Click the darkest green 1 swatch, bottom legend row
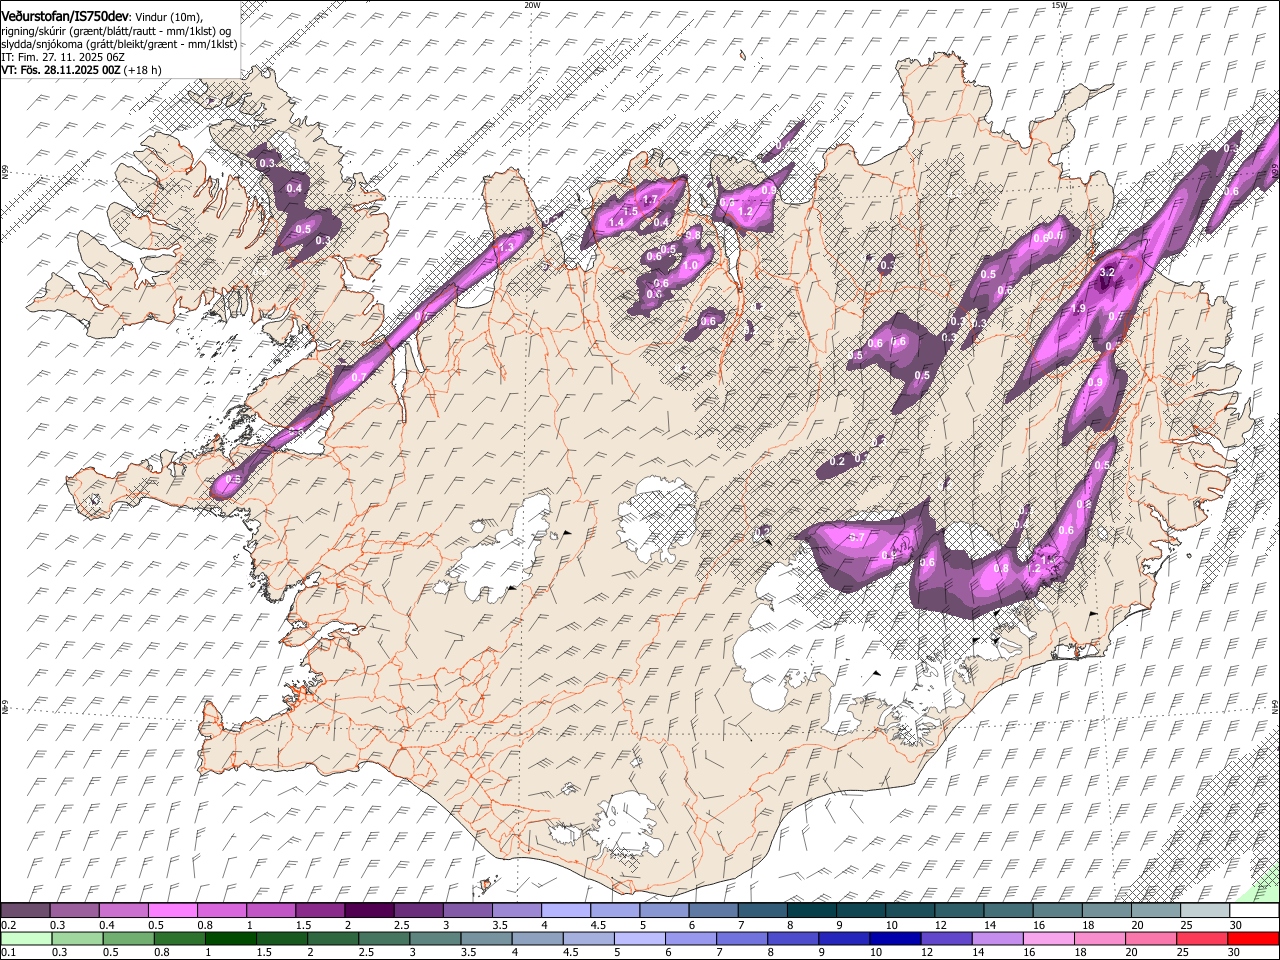Image resolution: width=1280 pixels, height=960 pixels. point(230,938)
